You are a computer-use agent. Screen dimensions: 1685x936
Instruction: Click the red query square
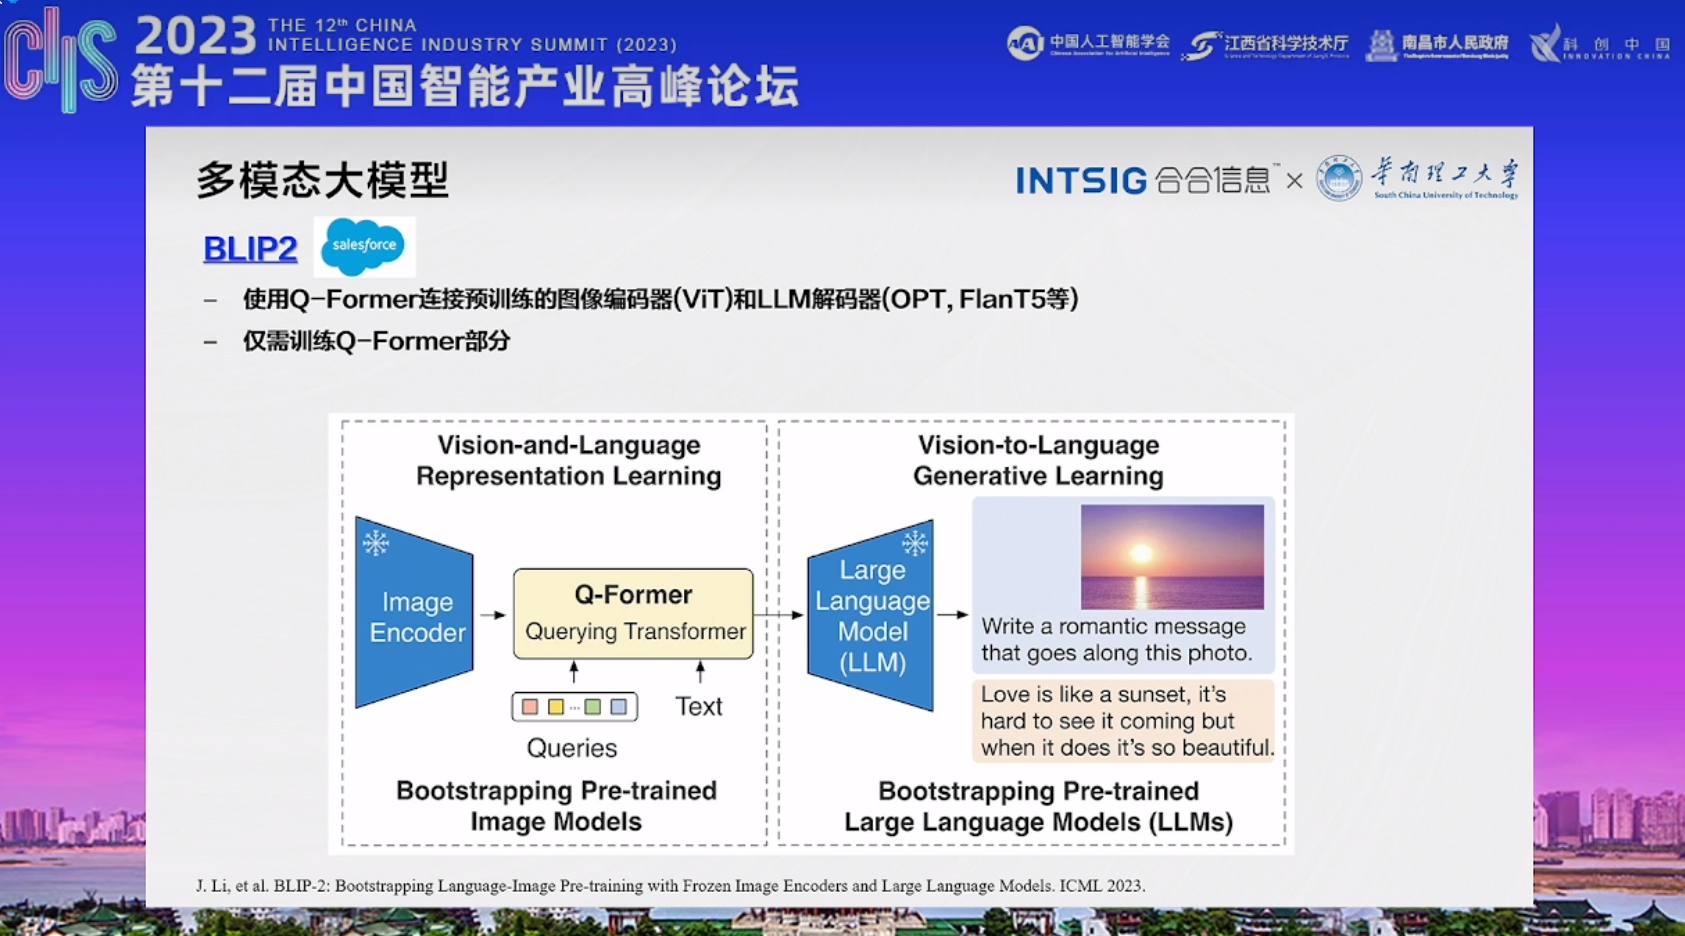(x=530, y=707)
